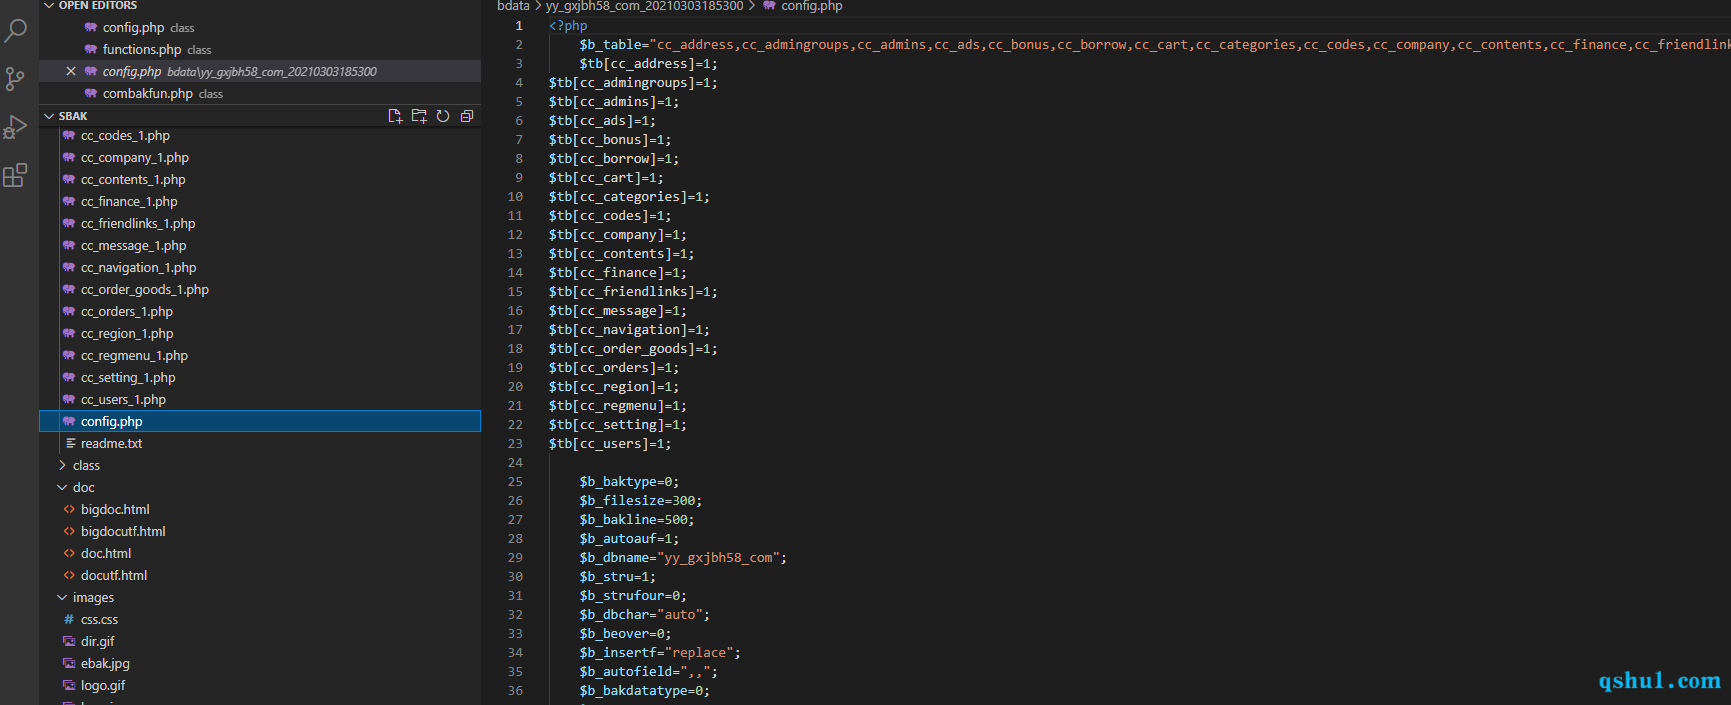1731x705 pixels.
Task: Open config.php class in open editors
Action: tap(260, 27)
